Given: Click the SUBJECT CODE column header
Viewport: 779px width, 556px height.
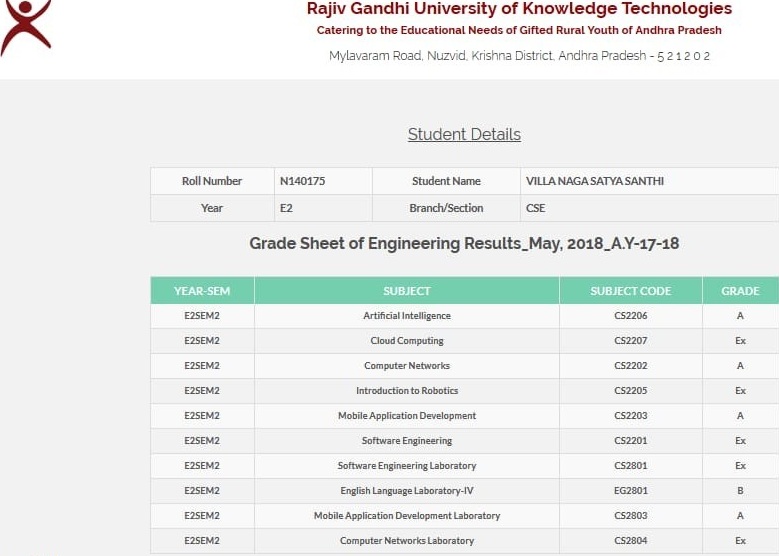Looking at the screenshot, I should point(631,291).
